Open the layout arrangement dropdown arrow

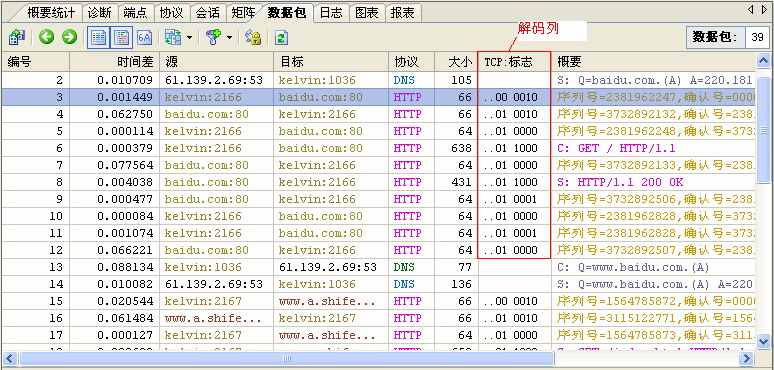tap(189, 38)
